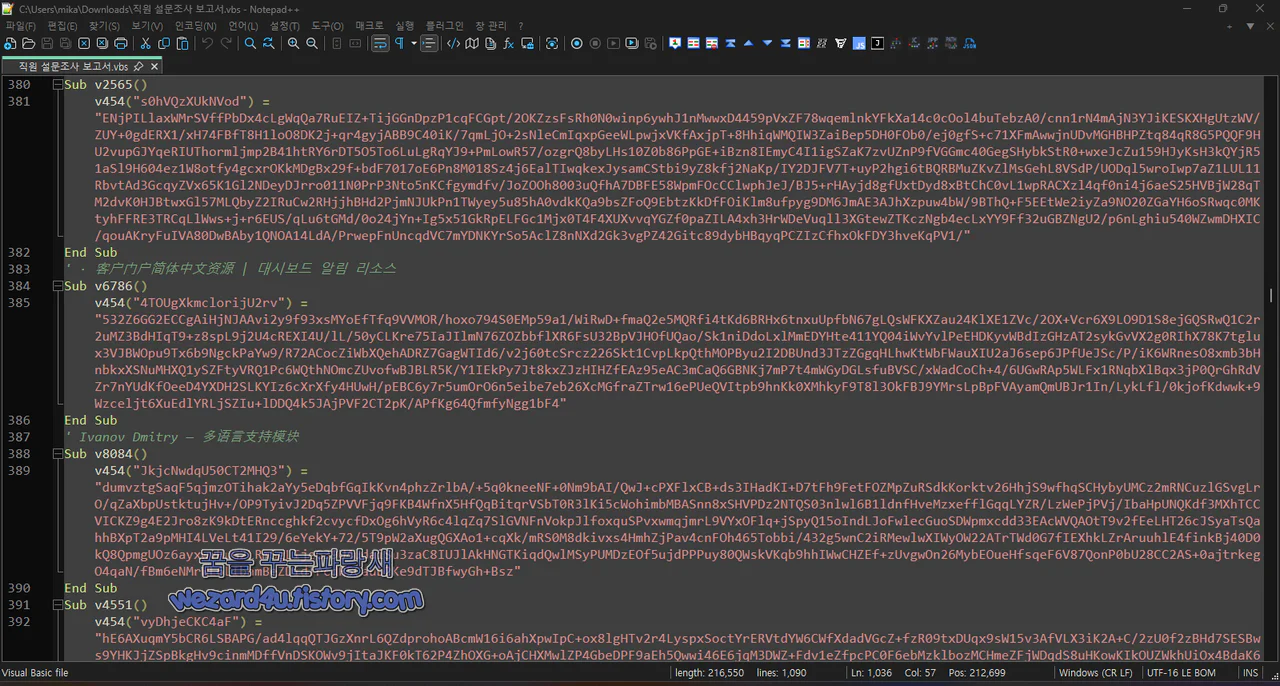The image size is (1280, 686).
Task: Toggle Synchronize Vertical Scrolling icon
Action: pyautogui.click(x=337, y=44)
